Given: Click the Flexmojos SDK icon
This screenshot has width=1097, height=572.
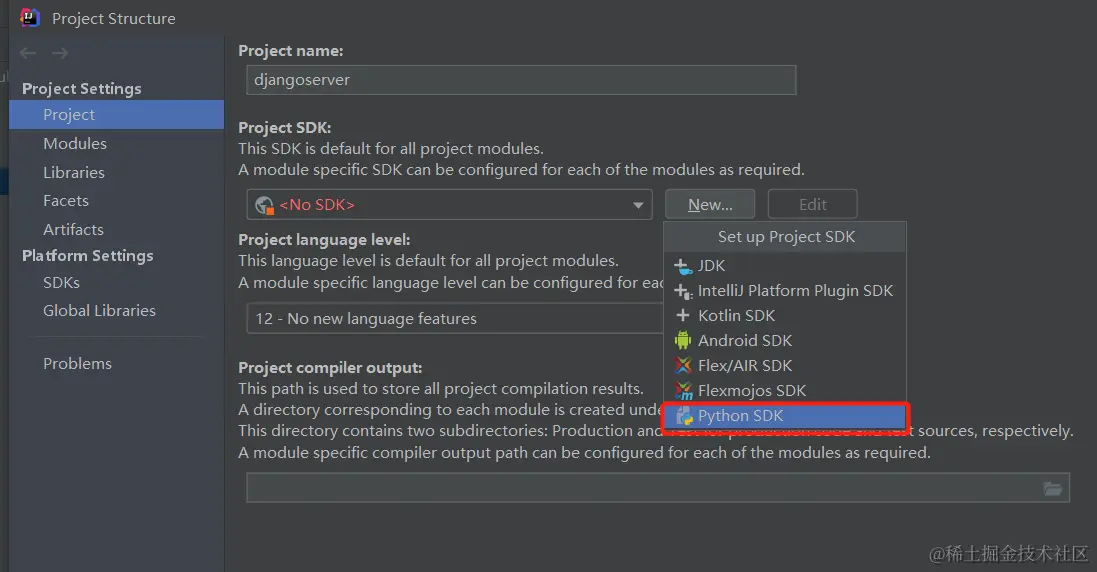Looking at the screenshot, I should (683, 390).
